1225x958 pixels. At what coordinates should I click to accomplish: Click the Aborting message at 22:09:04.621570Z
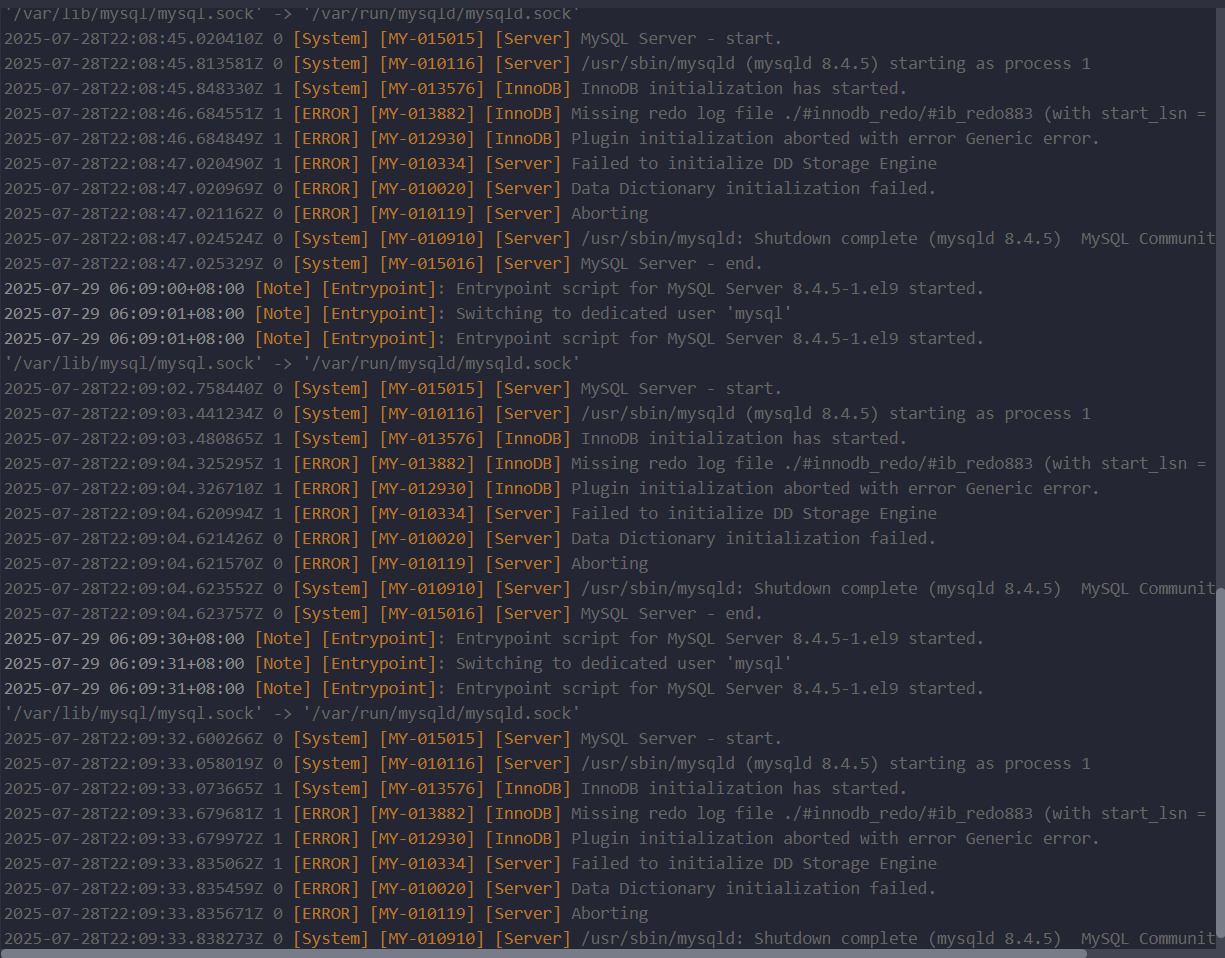609,563
